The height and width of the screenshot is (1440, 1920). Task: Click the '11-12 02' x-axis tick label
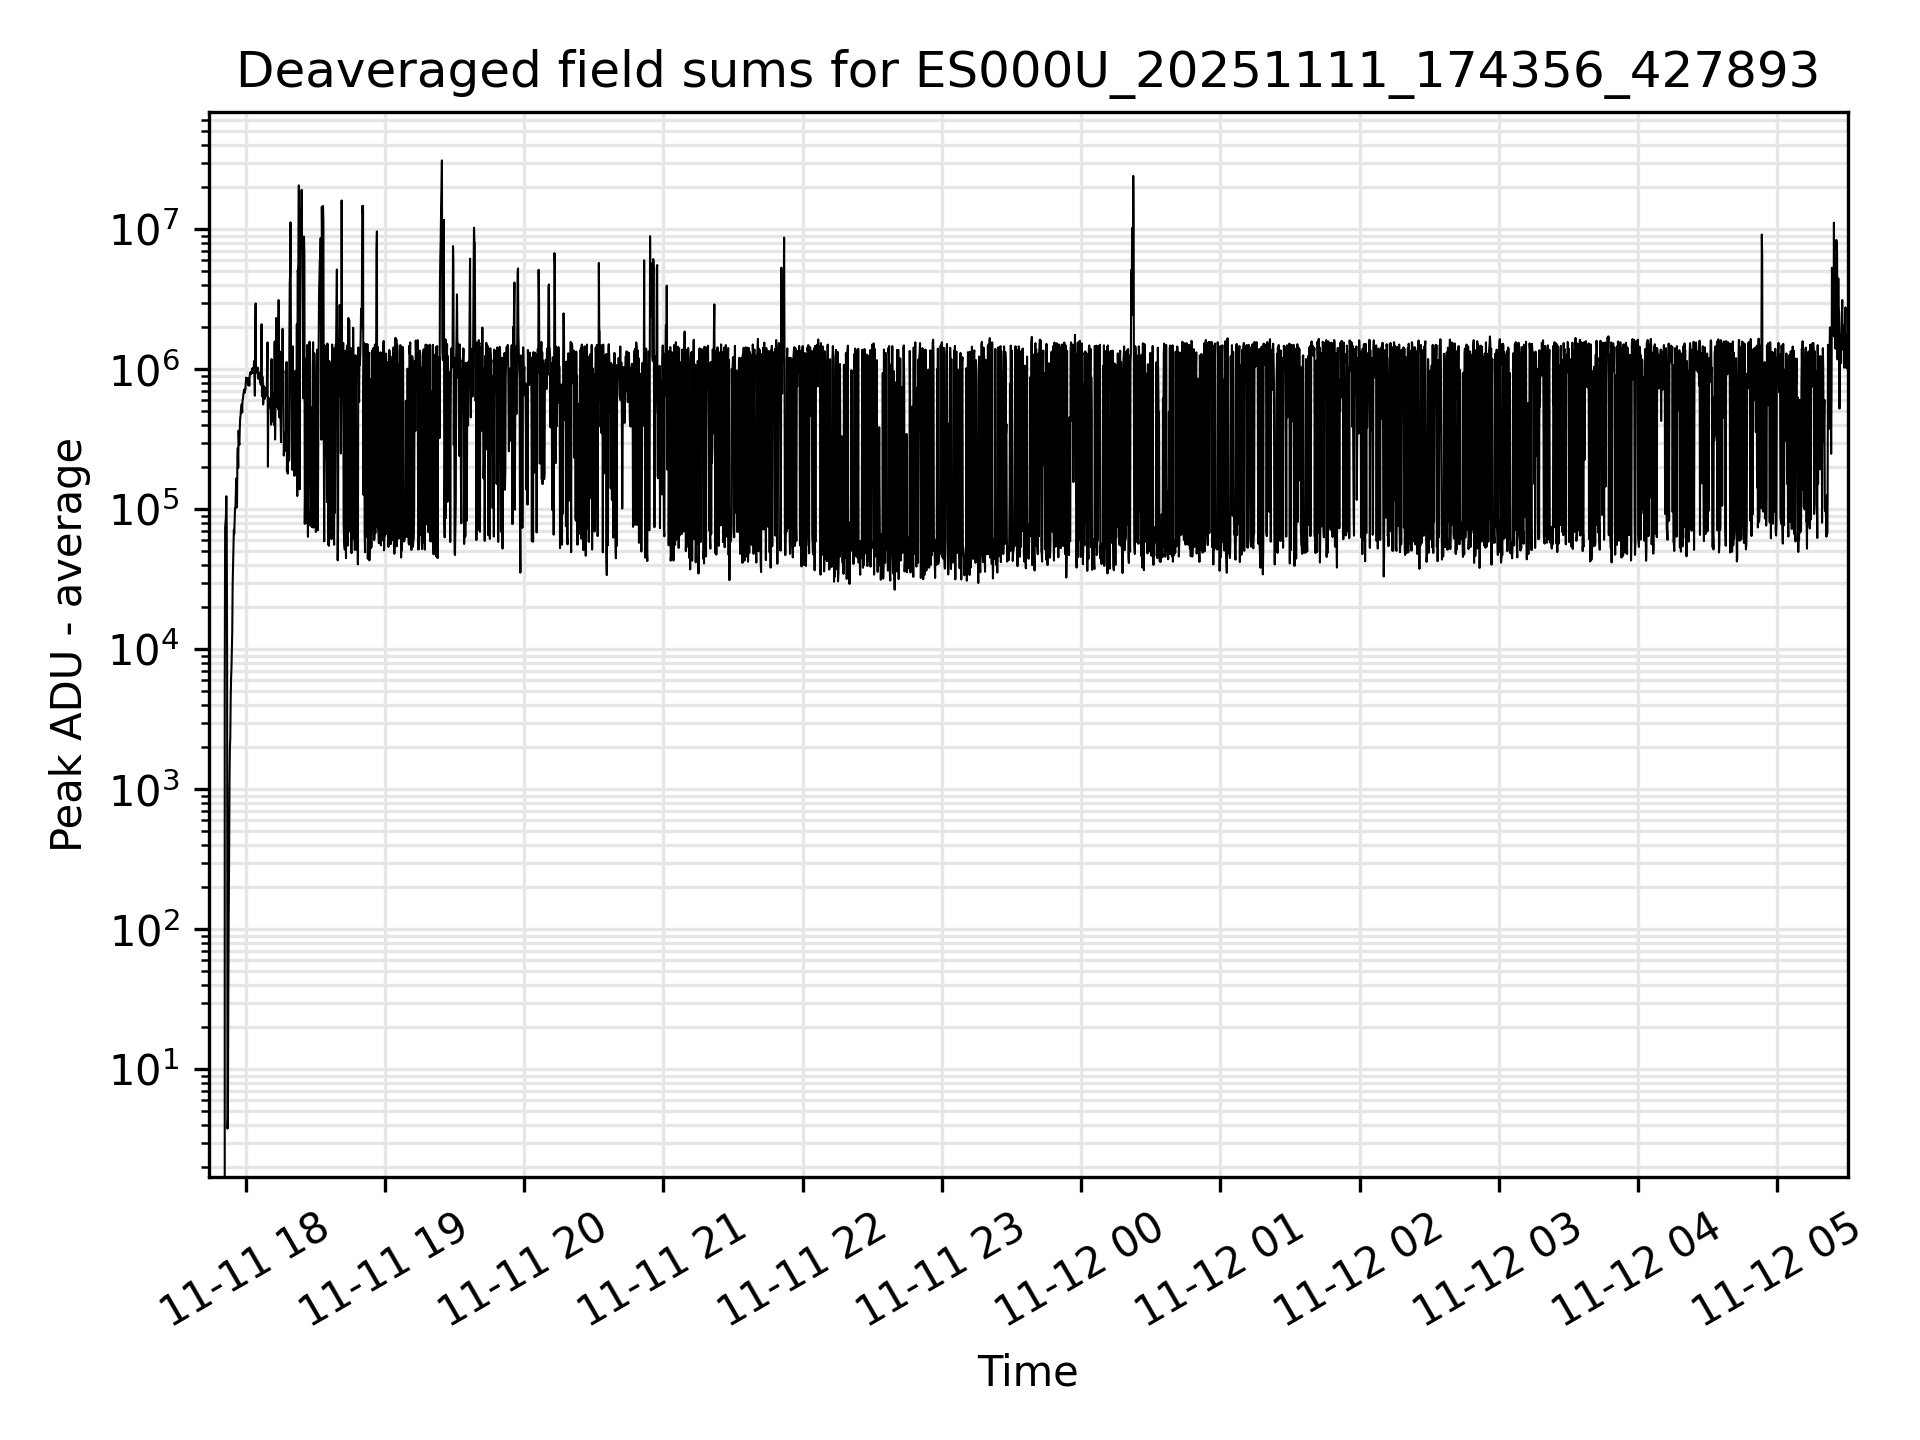1358,1270
